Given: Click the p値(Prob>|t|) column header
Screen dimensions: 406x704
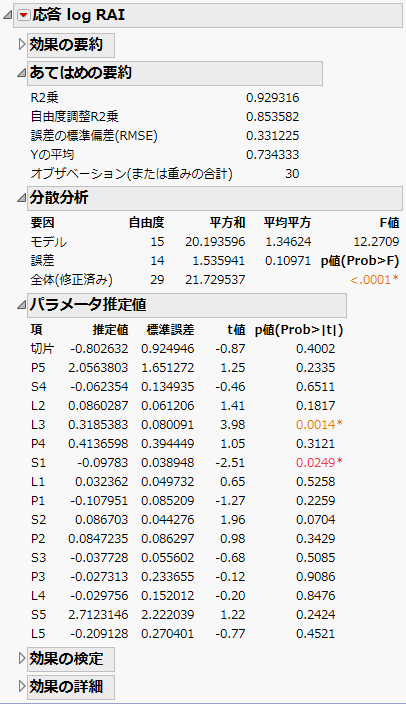Looking at the screenshot, I should (299, 330).
